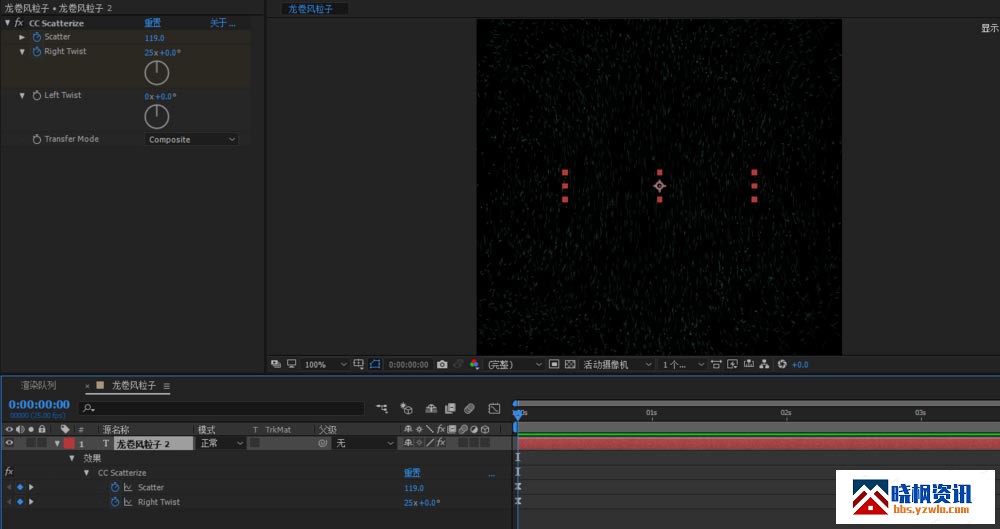Click Scatter graph icon in timeline
The height and width of the screenshot is (529, 1000).
point(128,488)
